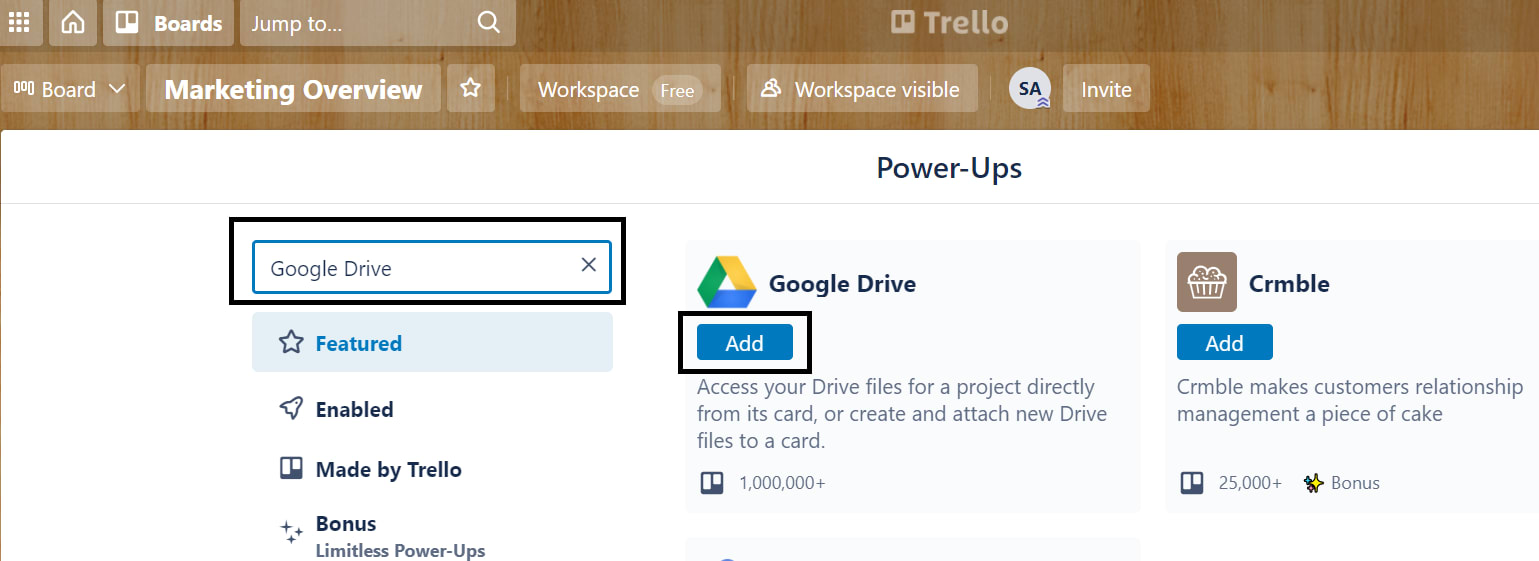
Task: Click the Made by Trello board icon
Action: [291, 468]
